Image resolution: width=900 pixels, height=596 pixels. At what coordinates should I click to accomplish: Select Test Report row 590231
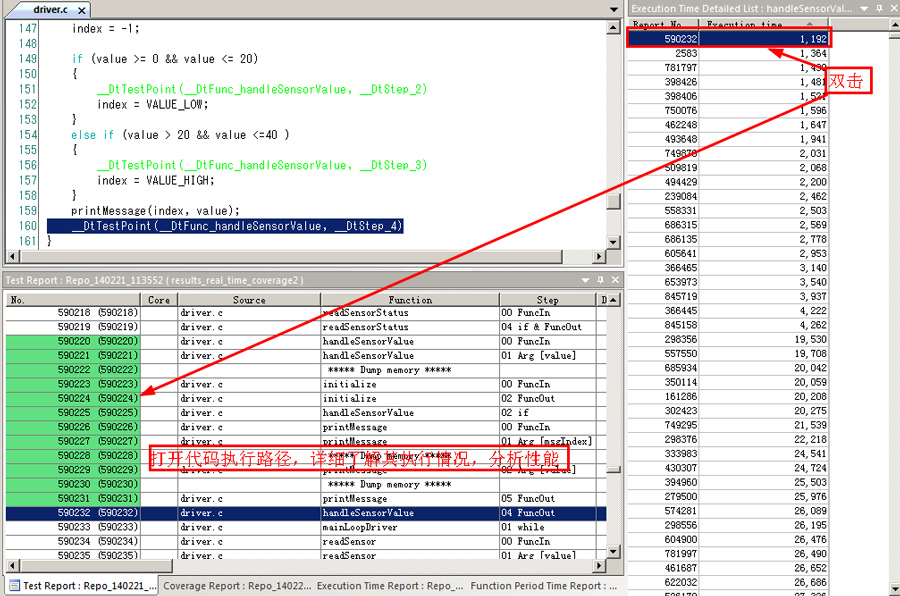tap(306, 498)
